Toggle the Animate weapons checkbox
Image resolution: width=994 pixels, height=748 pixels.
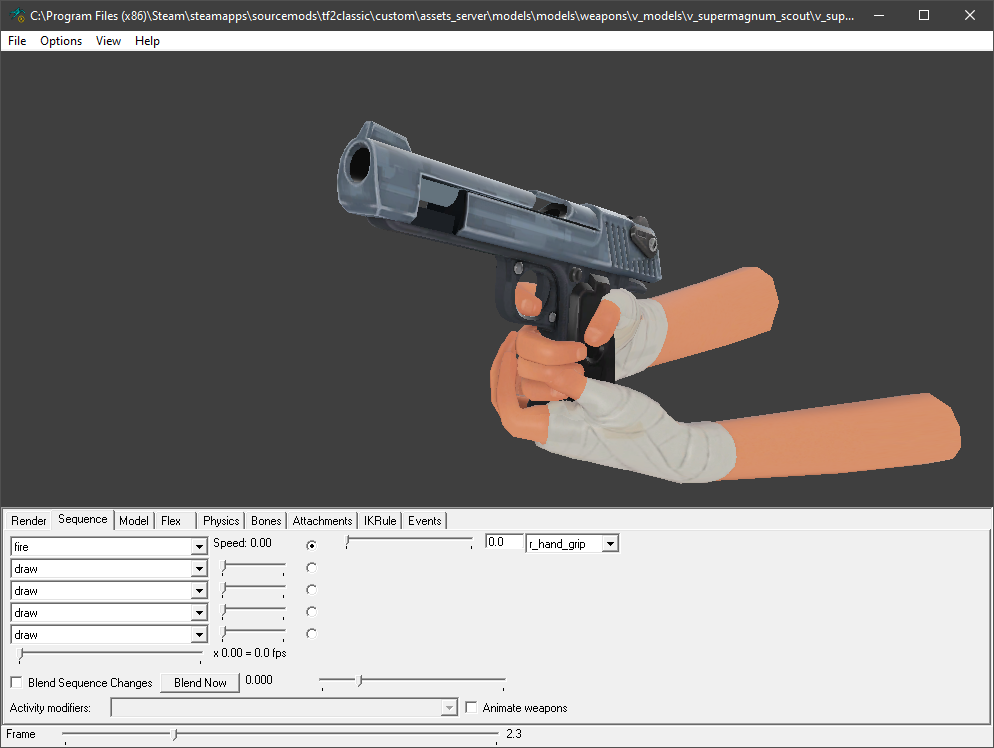471,707
